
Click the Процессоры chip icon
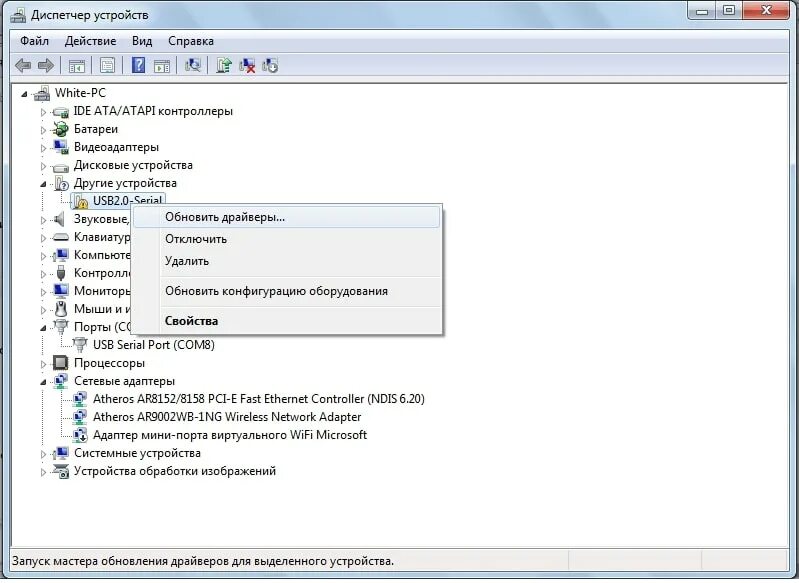point(61,363)
